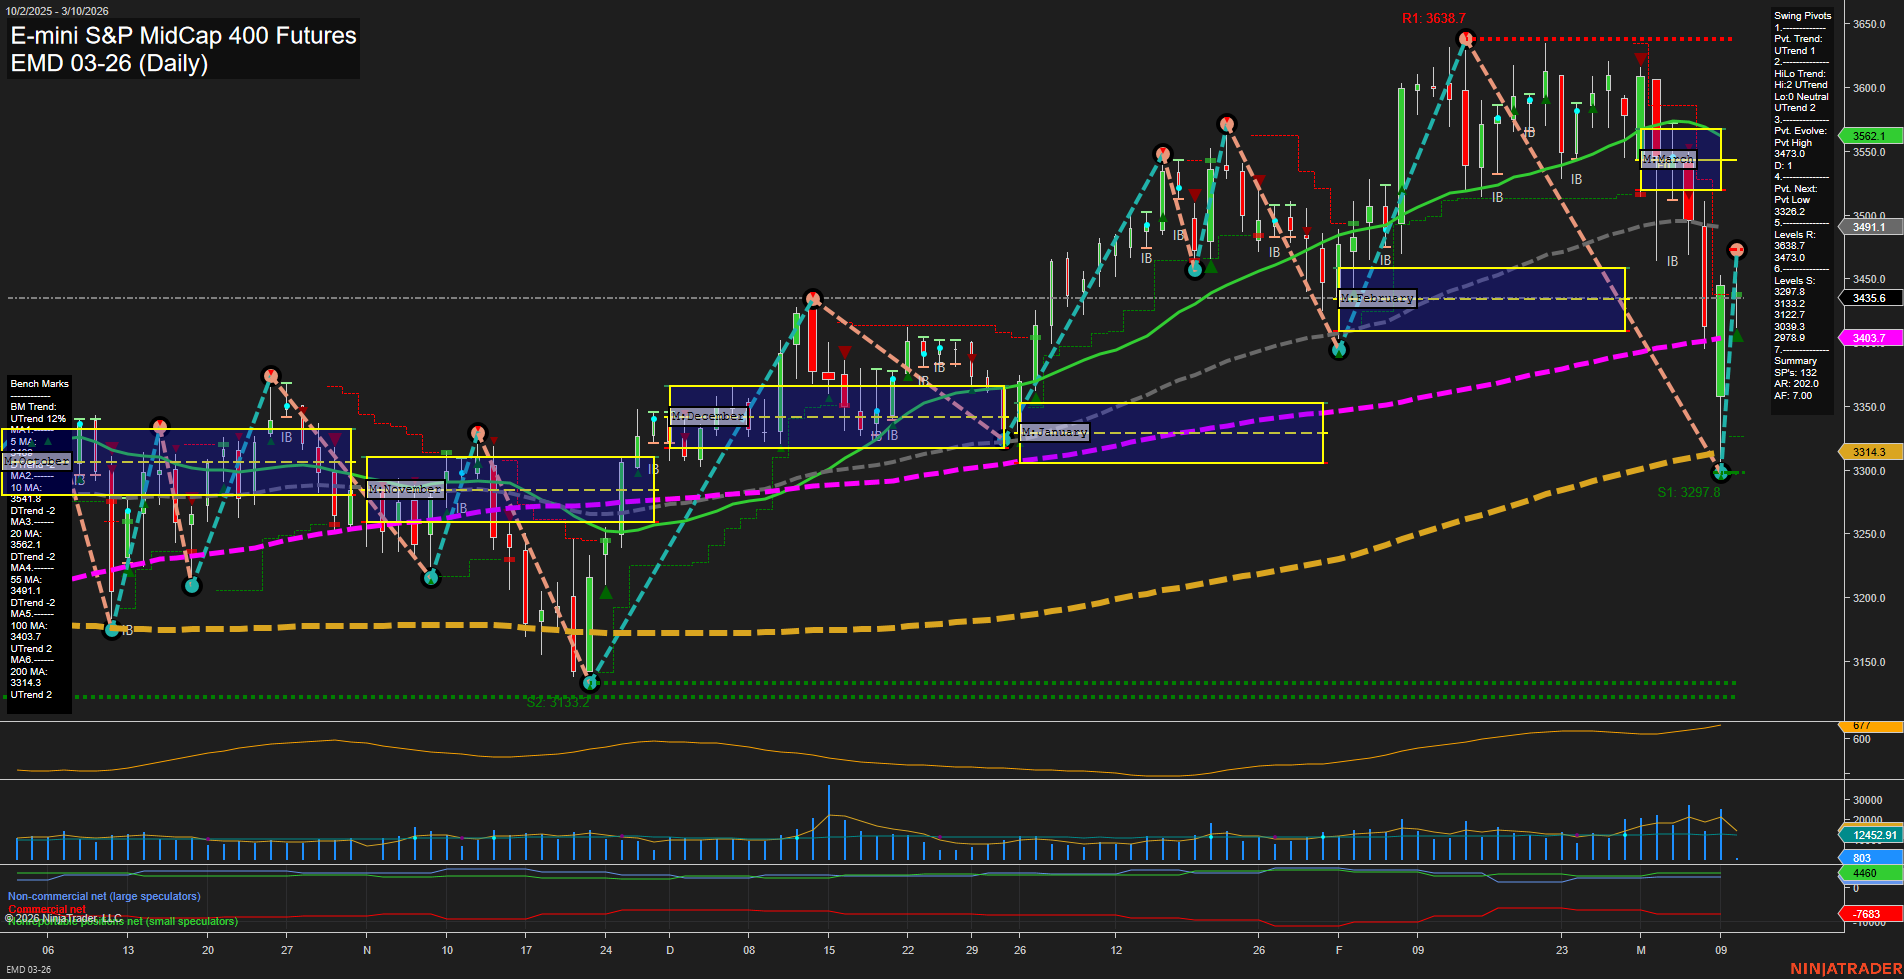This screenshot has width=1904, height=979.
Task: Click the © 2026 NinjaTrader, LLC link
Action: pos(64,916)
